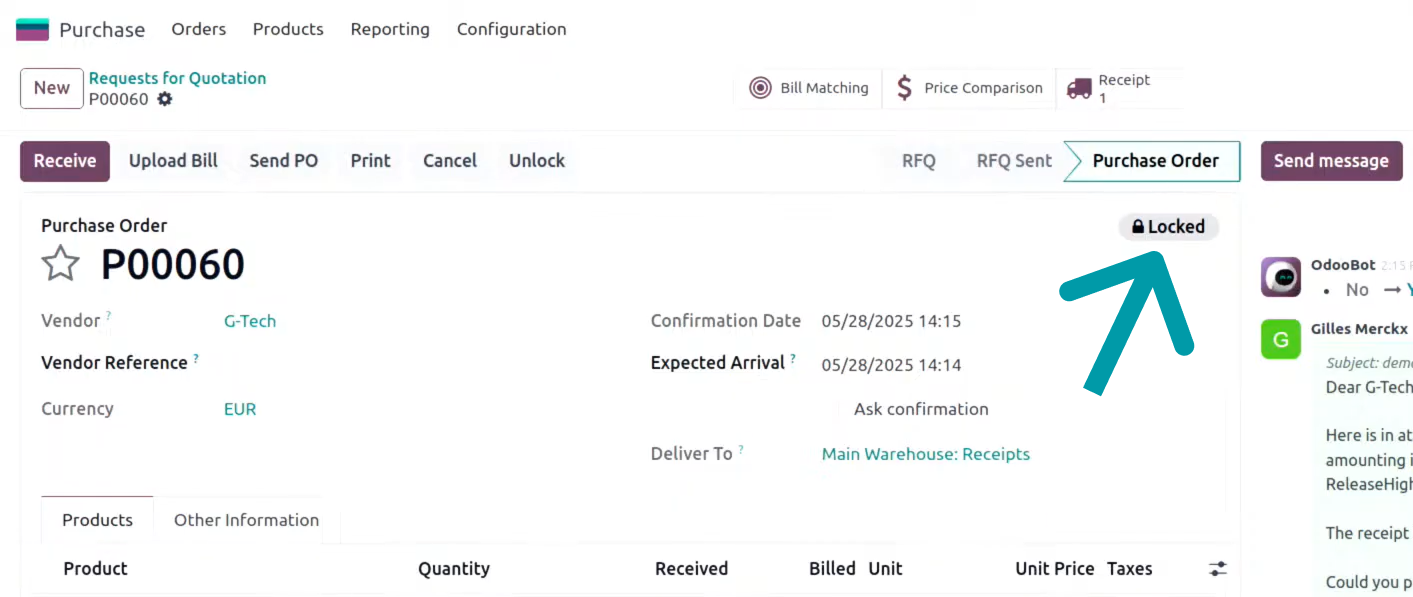Open the gear actions menu beside P00060
The width and height of the screenshot is (1413, 597).
(x=165, y=99)
